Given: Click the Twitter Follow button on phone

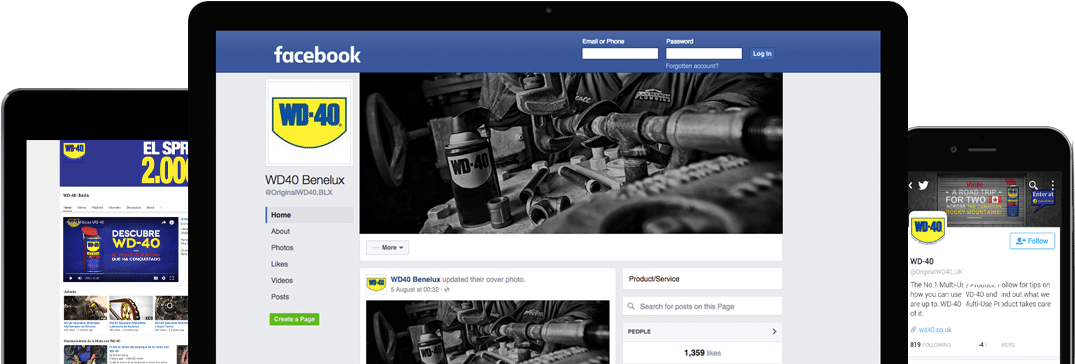Looking at the screenshot, I should tap(1032, 241).
